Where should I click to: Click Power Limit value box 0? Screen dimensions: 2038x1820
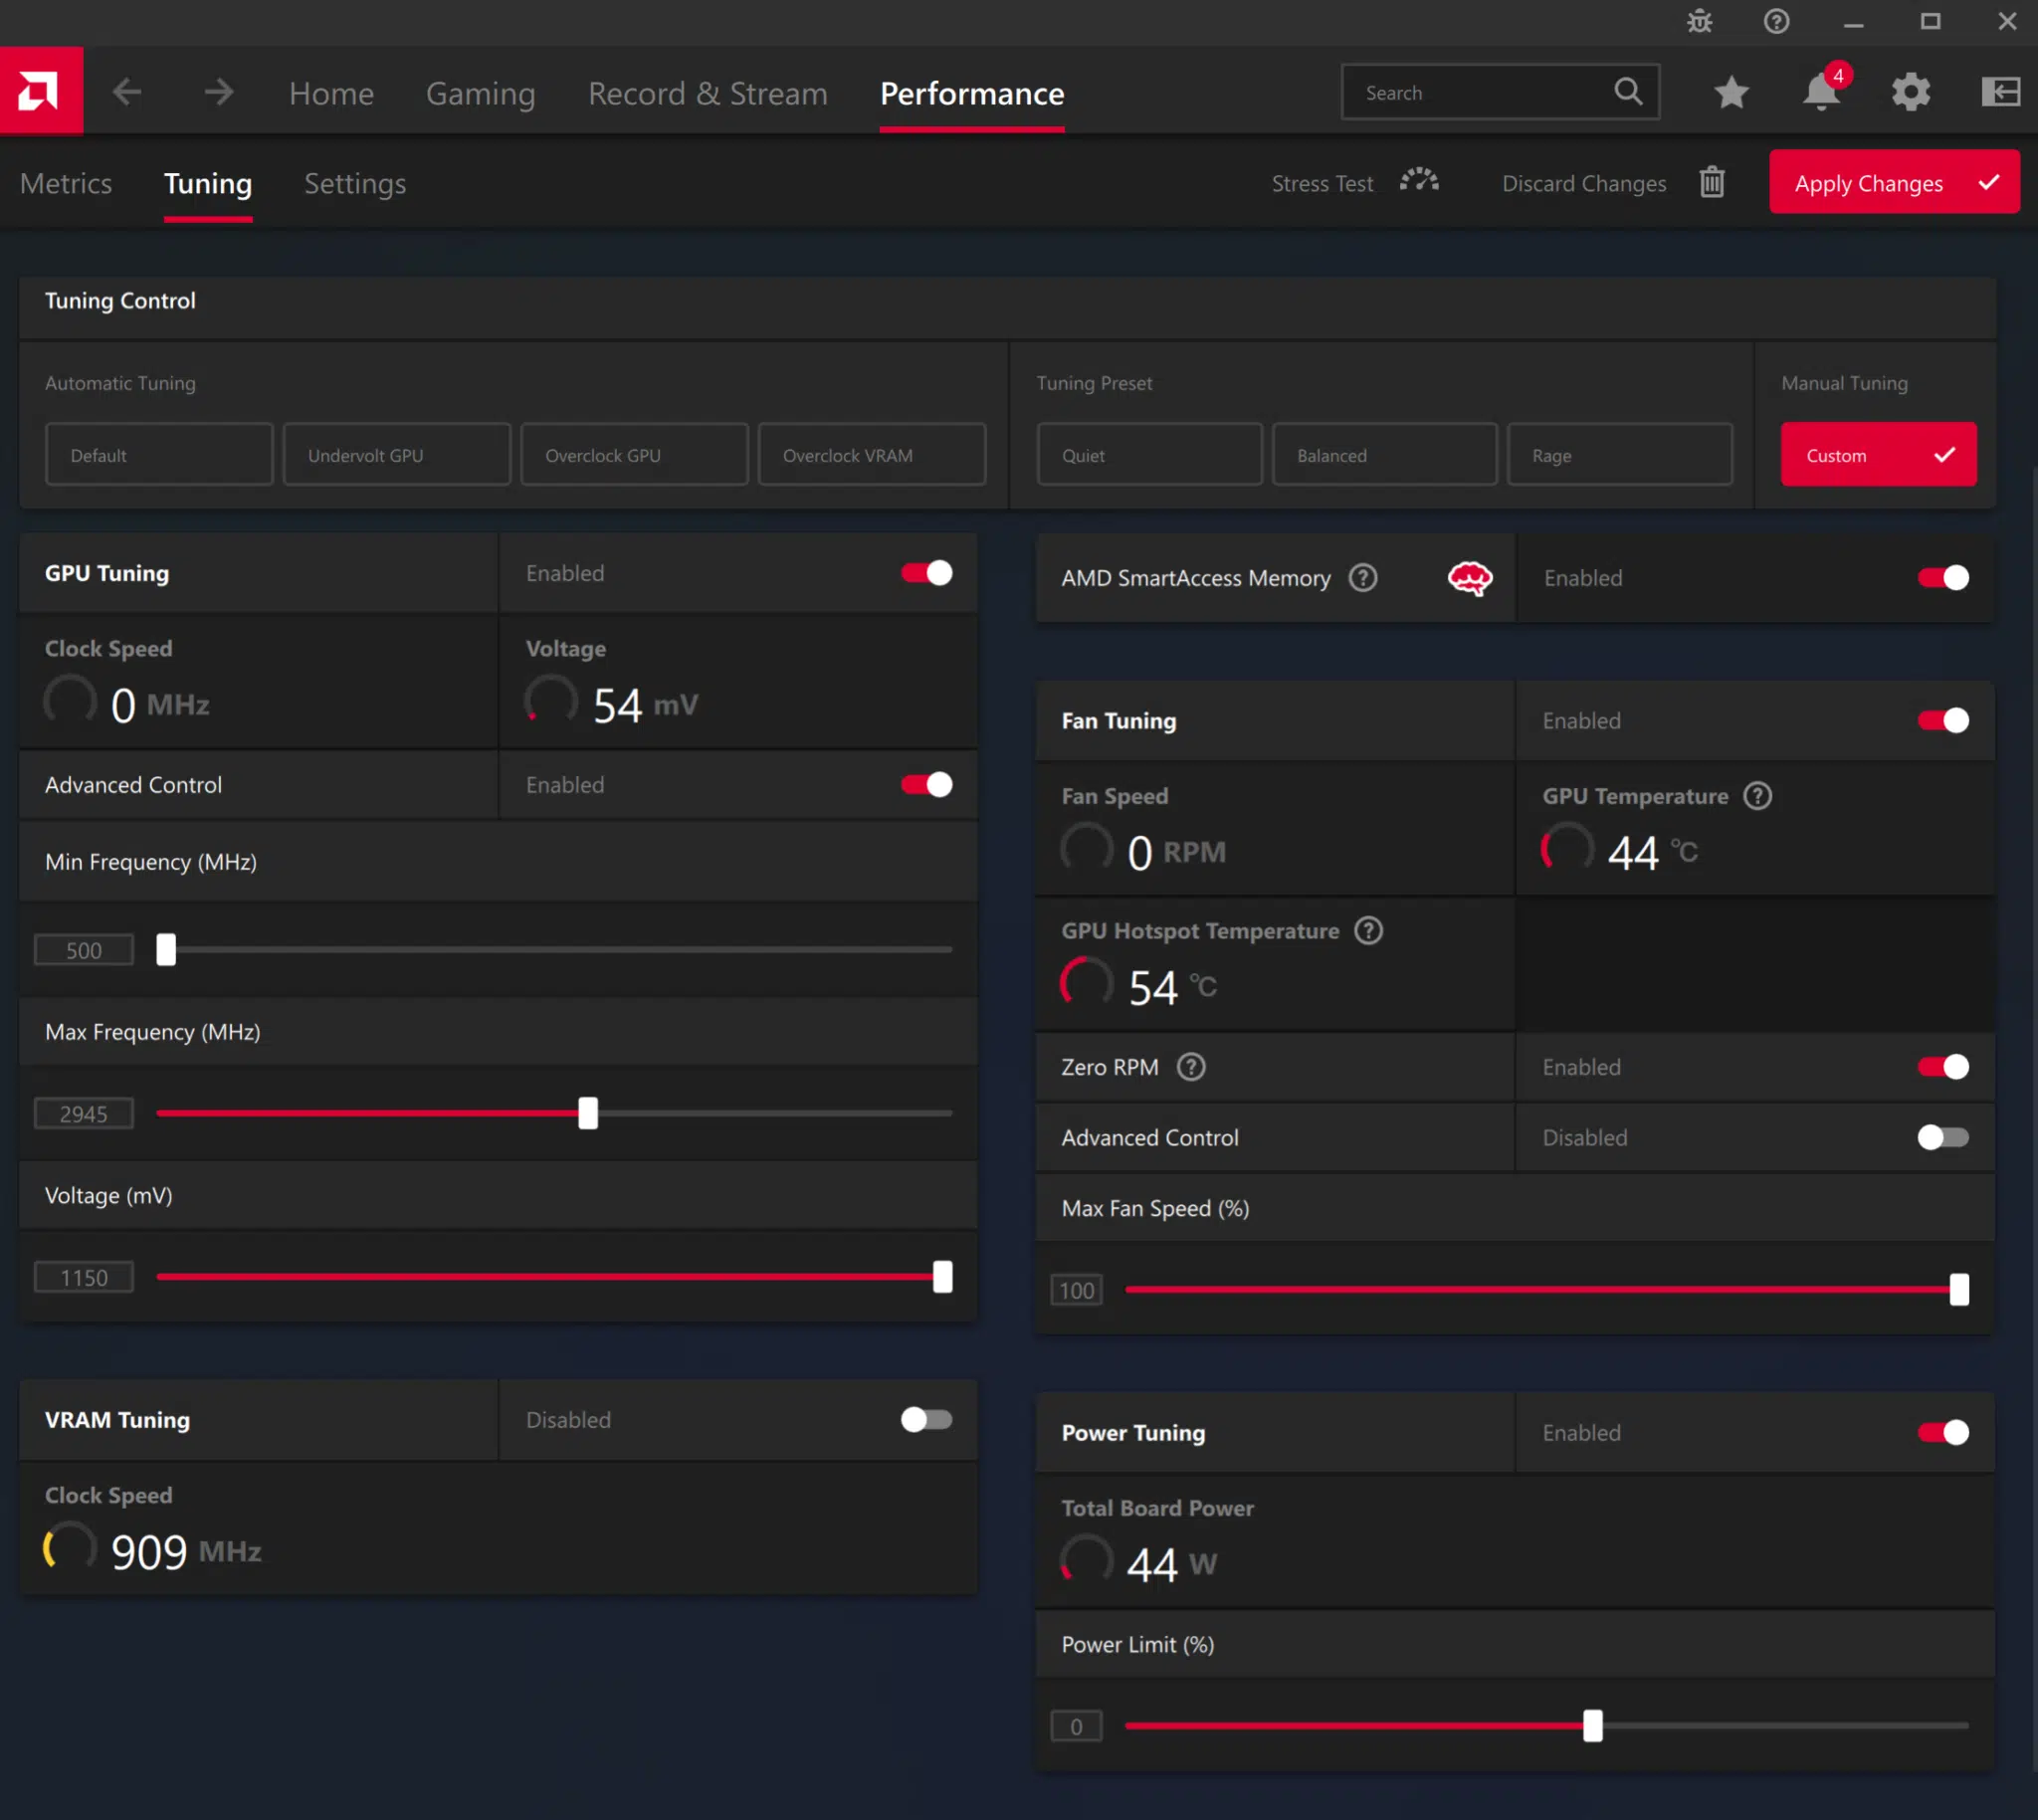tap(1077, 1727)
